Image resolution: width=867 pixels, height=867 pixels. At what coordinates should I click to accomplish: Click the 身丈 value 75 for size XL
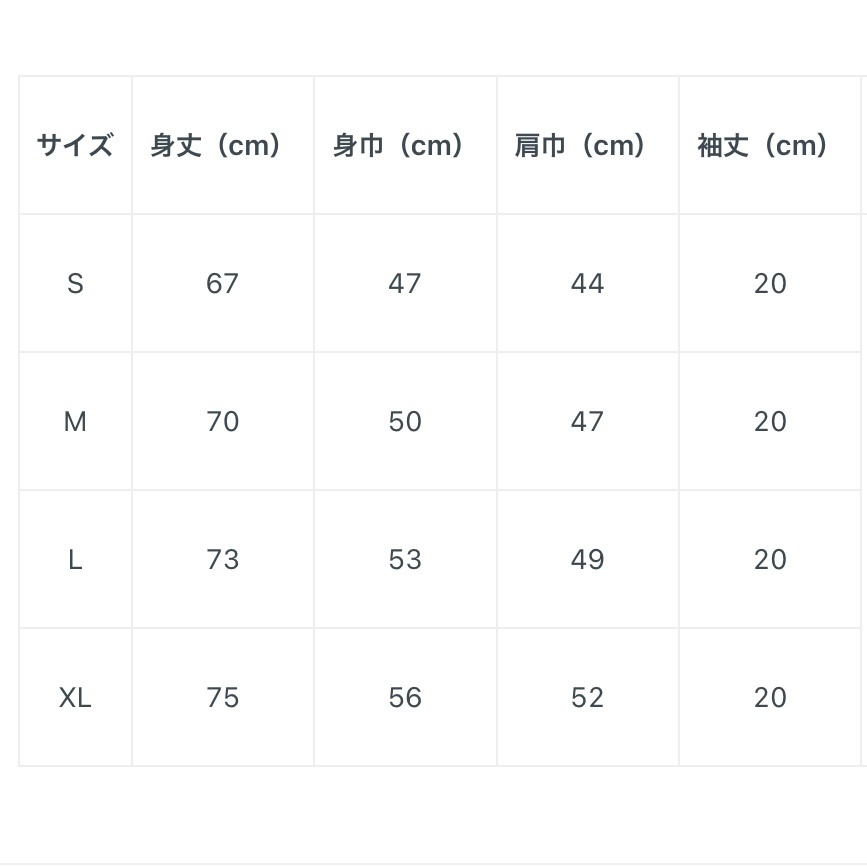[x=222, y=698]
